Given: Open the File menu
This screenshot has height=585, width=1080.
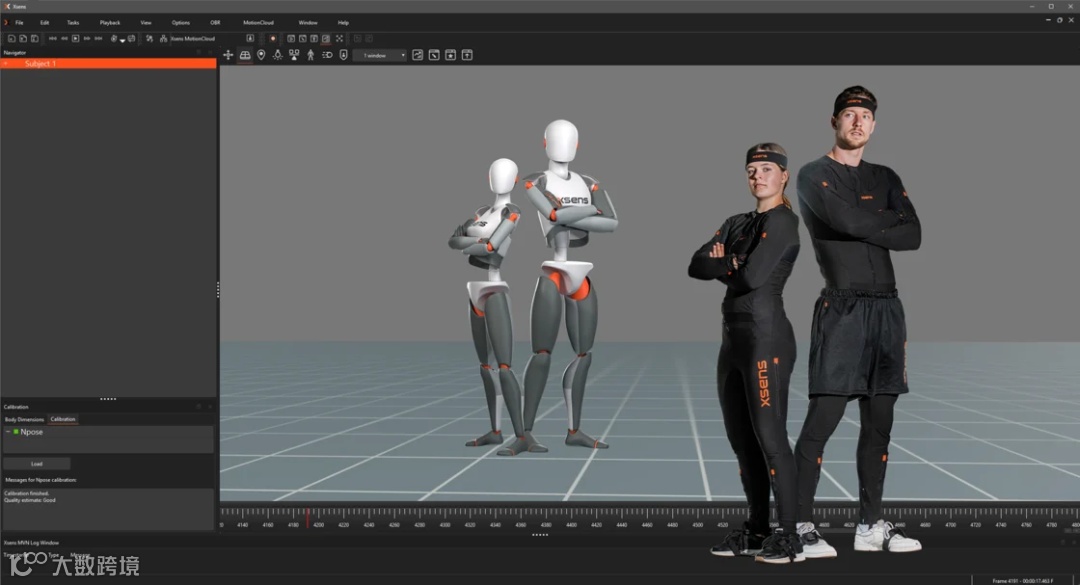Looking at the screenshot, I should 19,23.
